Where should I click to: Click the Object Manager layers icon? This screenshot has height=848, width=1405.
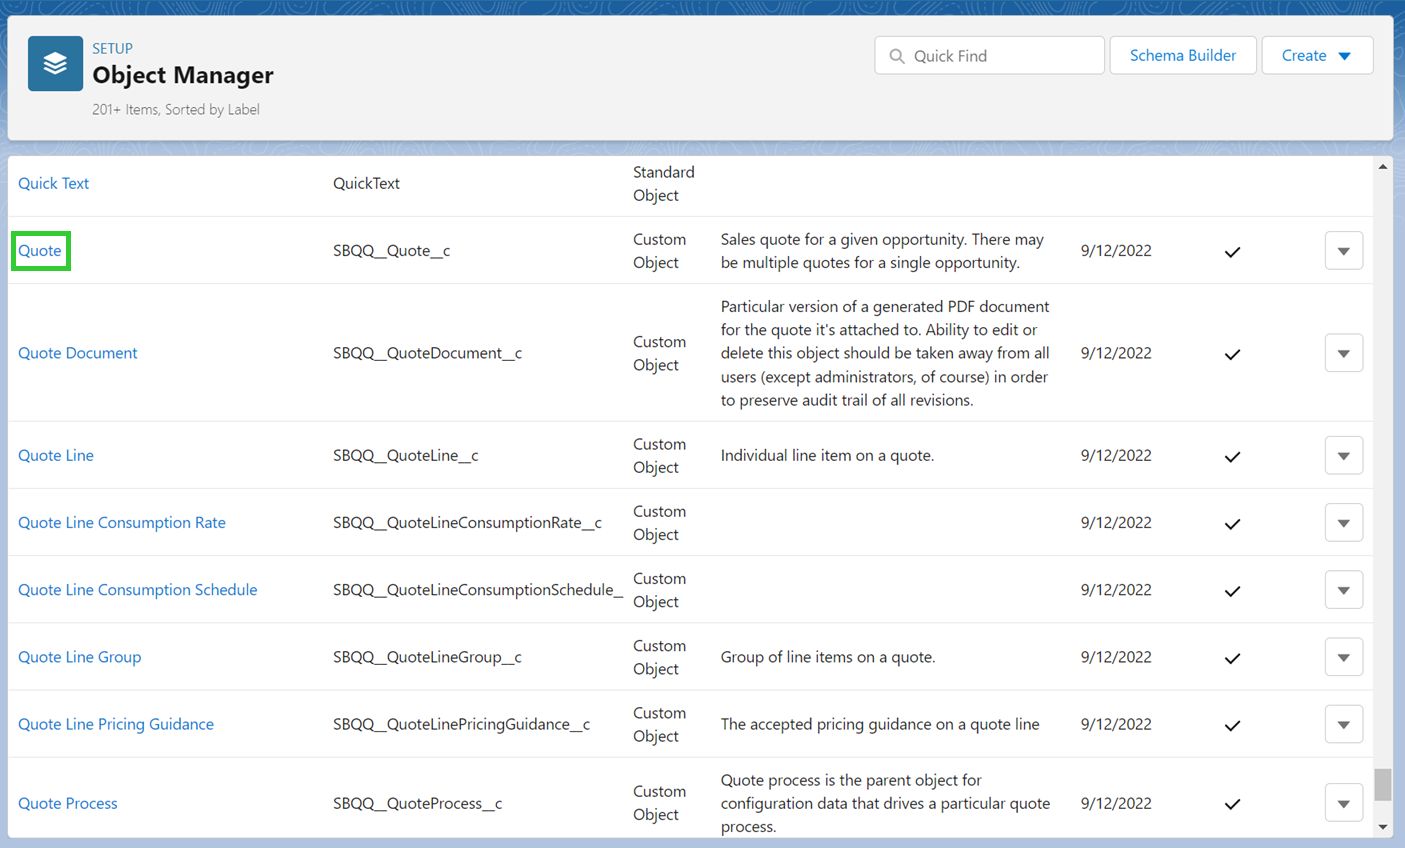(x=55, y=63)
